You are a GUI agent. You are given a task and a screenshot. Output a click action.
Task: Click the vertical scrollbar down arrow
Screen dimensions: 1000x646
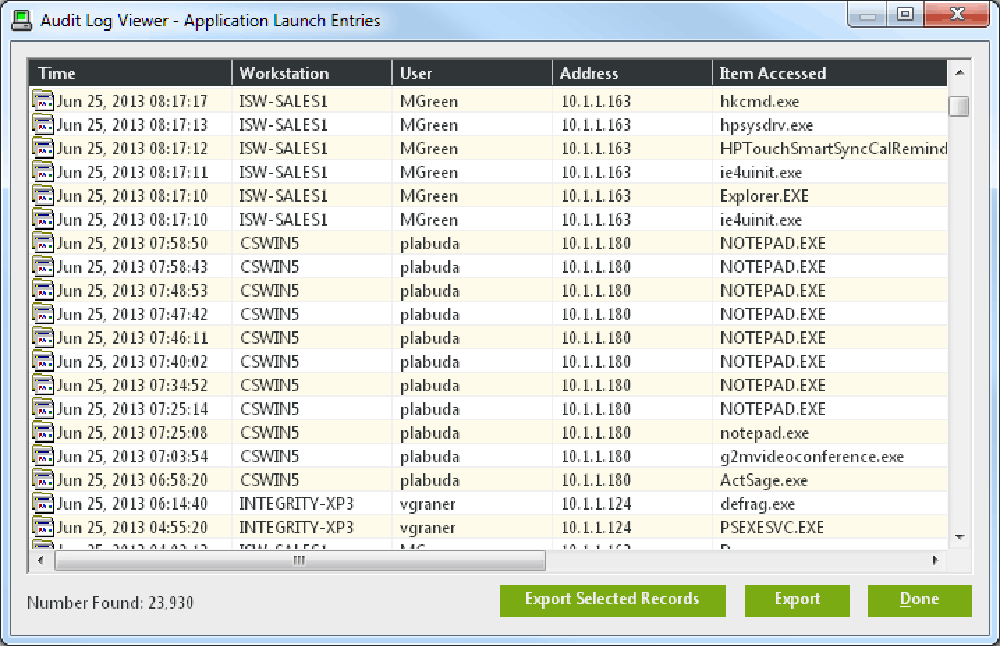[x=959, y=538]
